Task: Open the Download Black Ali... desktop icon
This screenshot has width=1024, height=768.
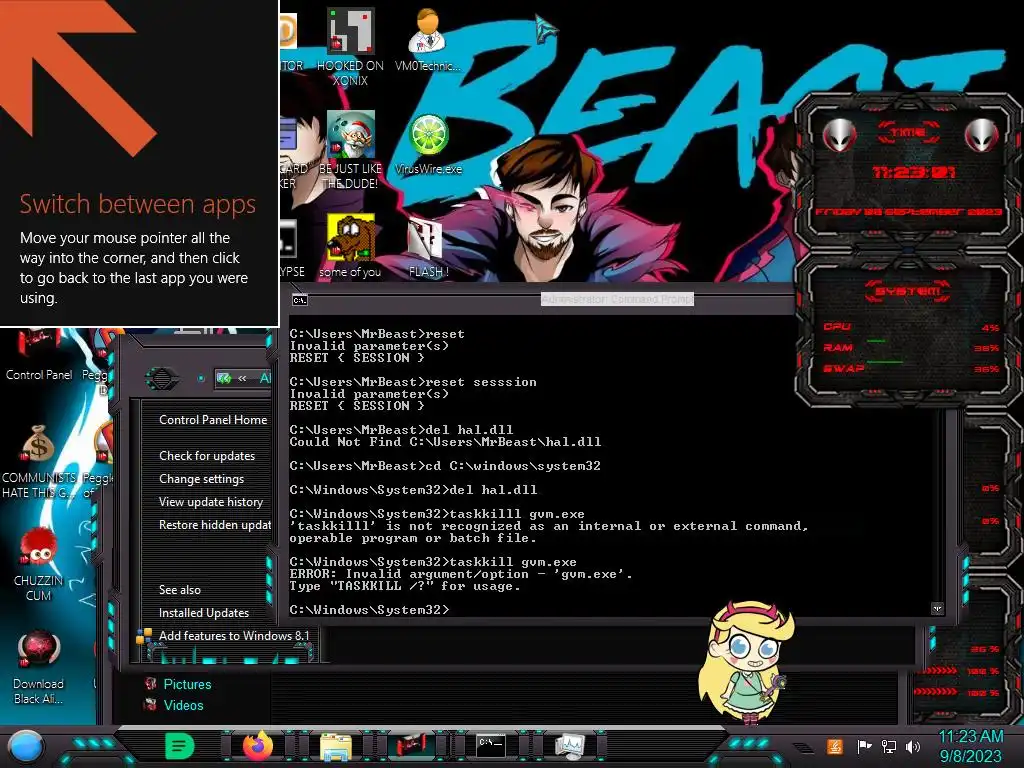Action: (x=39, y=667)
